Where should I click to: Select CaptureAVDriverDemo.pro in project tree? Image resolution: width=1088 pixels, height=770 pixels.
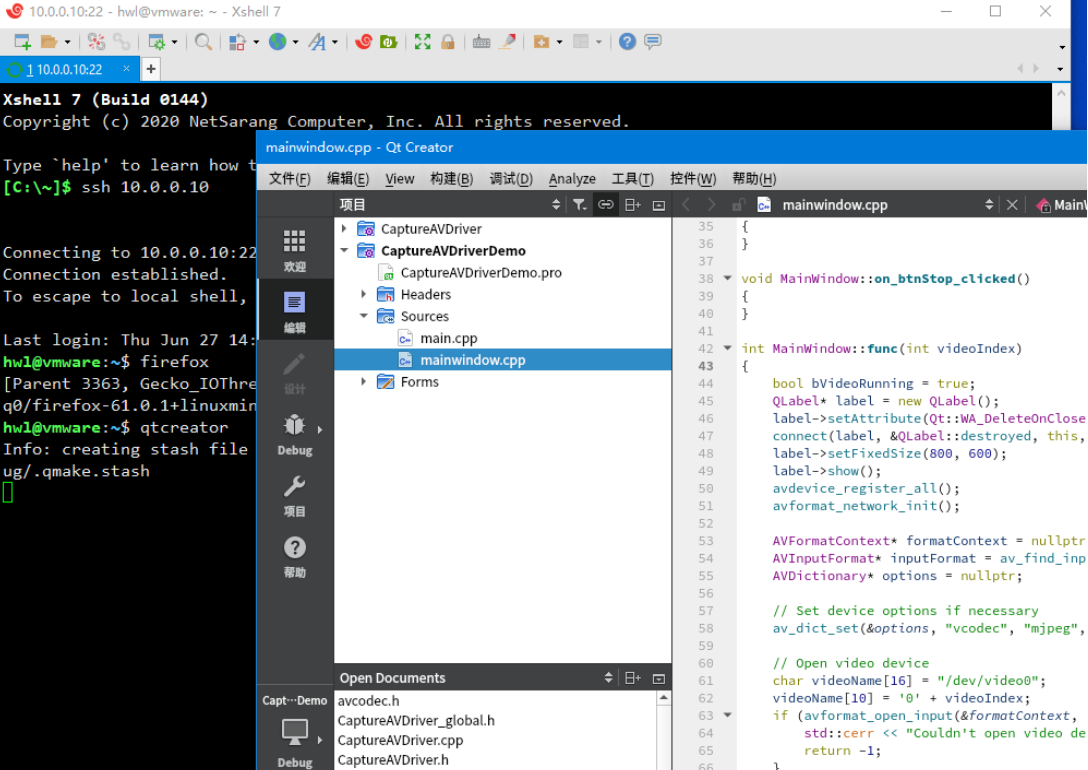tap(481, 273)
